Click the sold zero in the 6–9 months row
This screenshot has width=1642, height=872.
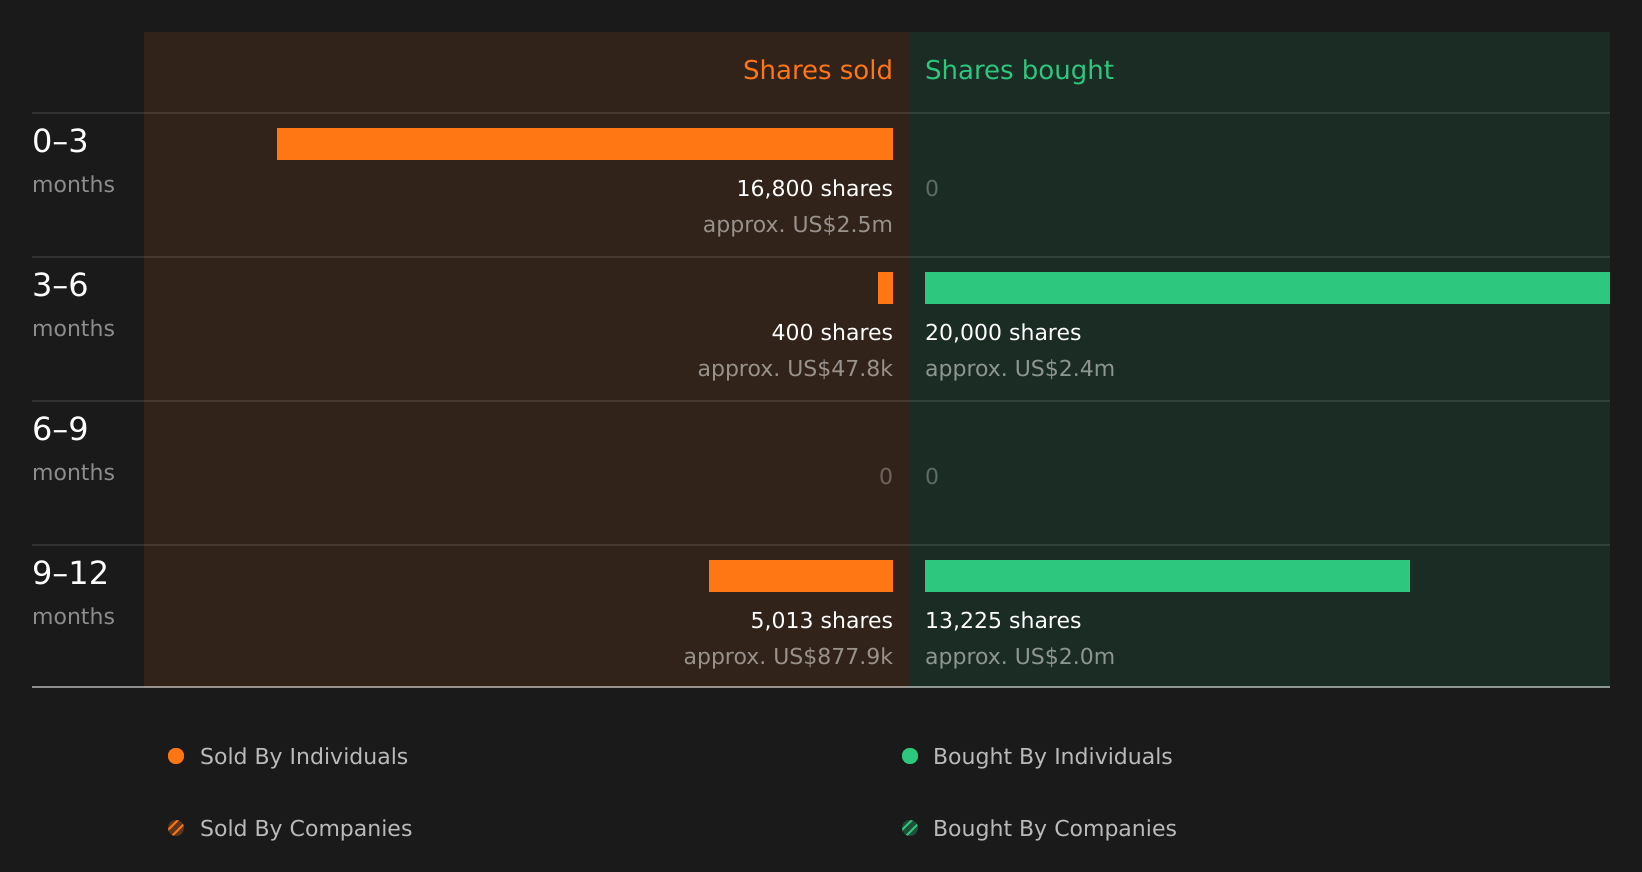pyautogui.click(x=886, y=477)
